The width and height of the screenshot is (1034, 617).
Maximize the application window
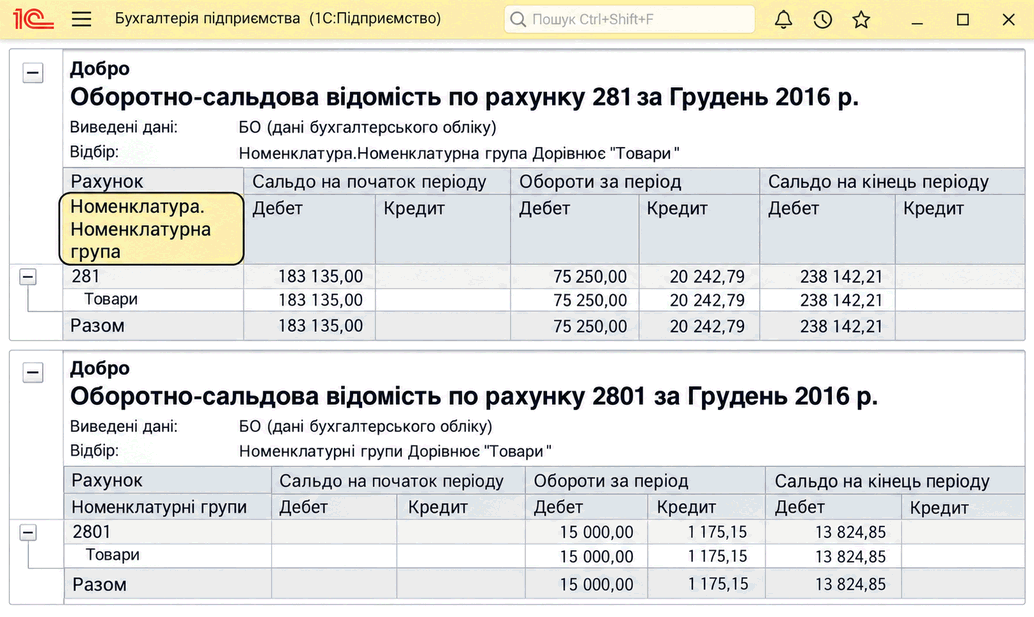[x=963, y=20]
